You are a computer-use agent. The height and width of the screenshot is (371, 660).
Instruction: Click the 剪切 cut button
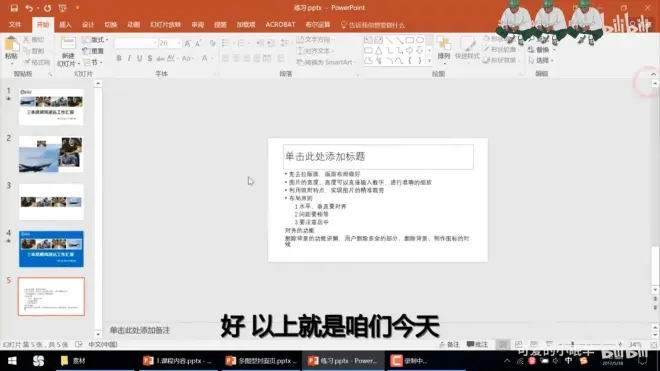coord(34,40)
